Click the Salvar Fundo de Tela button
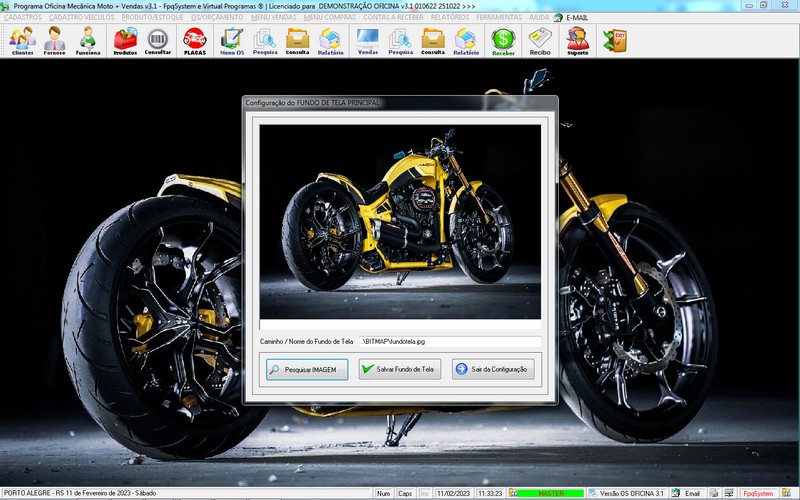This screenshot has height=500, width=800. 399,369
